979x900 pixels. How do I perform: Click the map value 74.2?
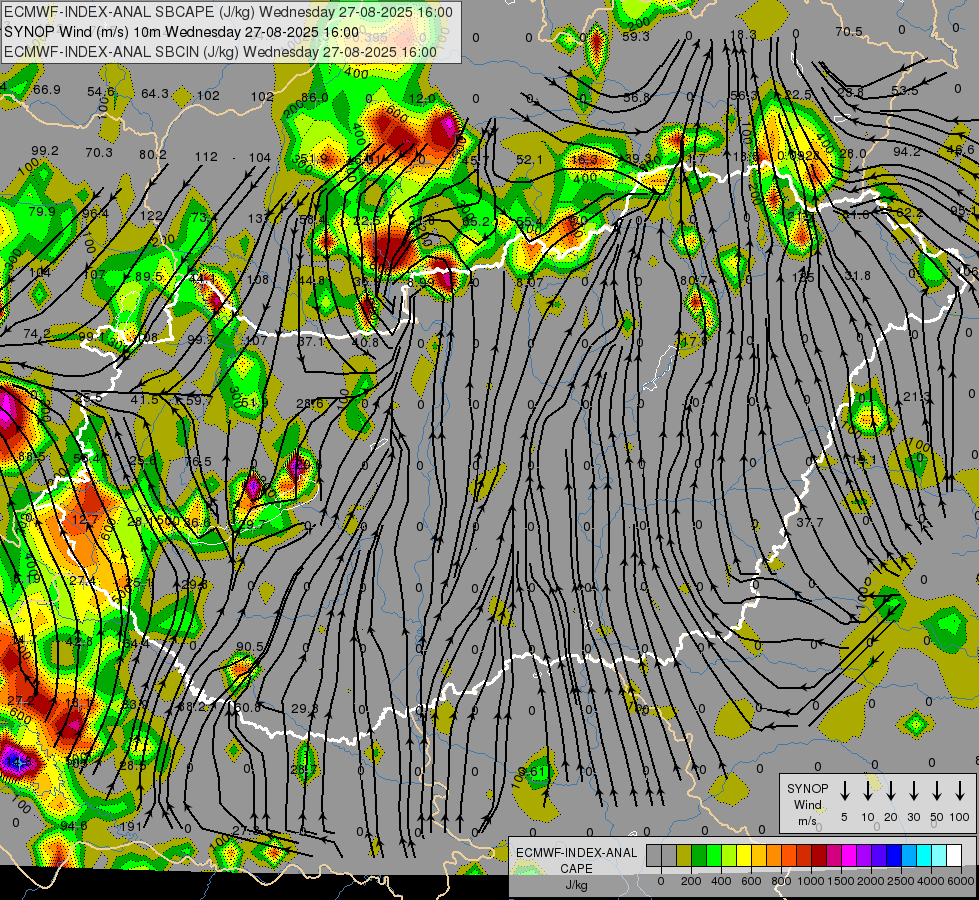tap(37, 334)
